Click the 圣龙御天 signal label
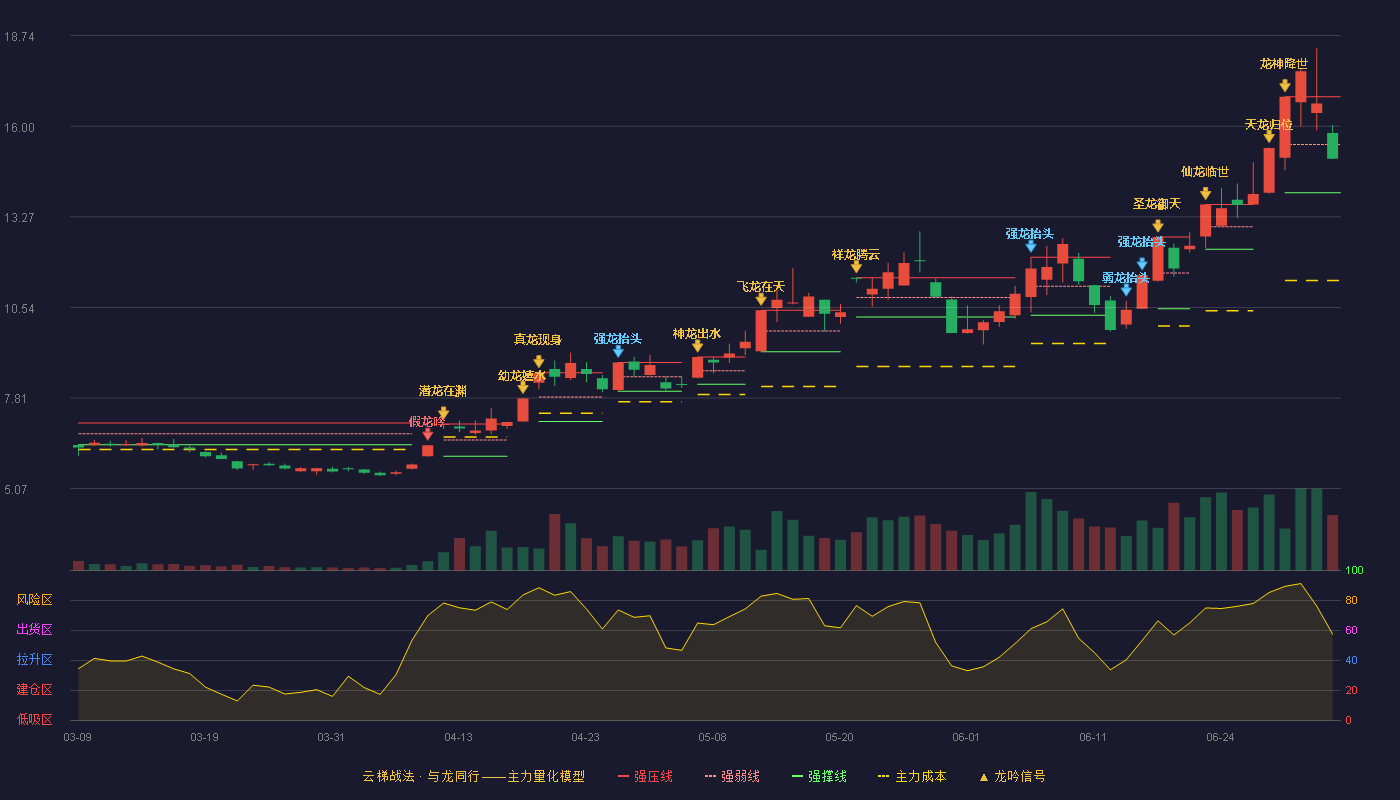The width and height of the screenshot is (1400, 800). point(1157,204)
